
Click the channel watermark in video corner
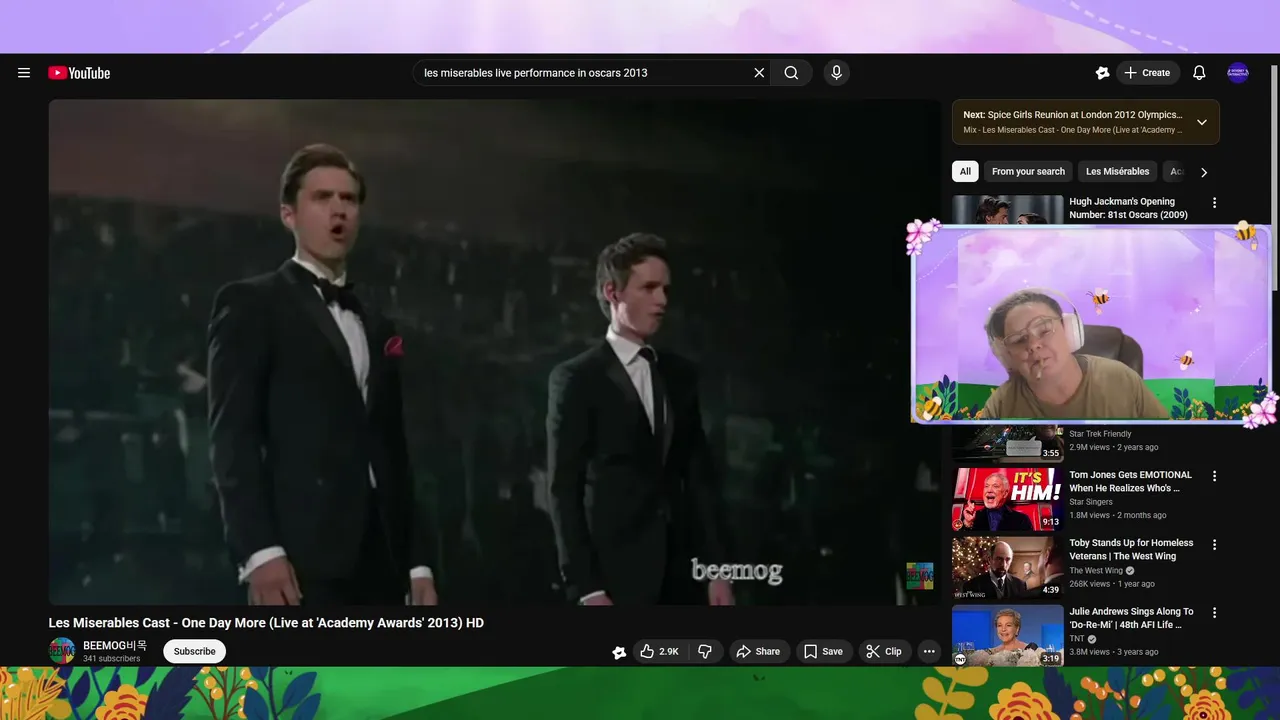[920, 576]
